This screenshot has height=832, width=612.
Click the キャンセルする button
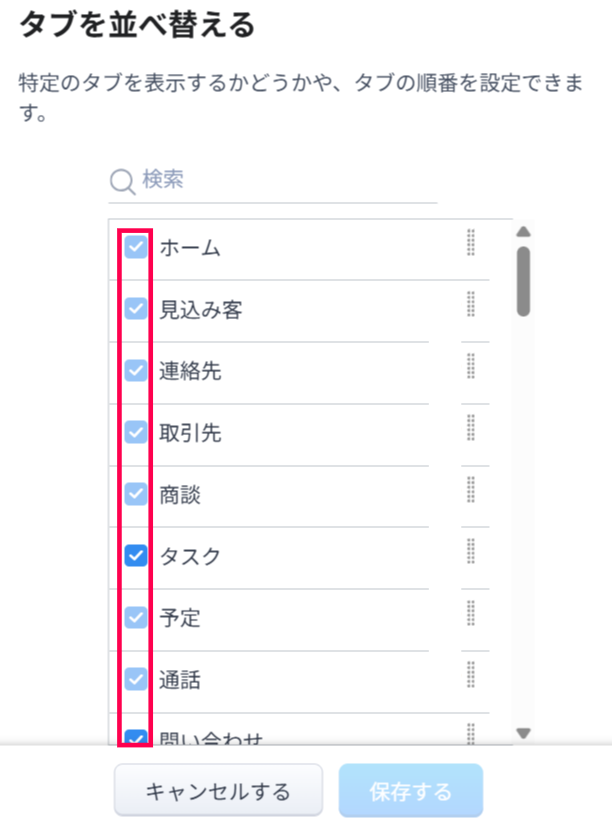tap(218, 792)
